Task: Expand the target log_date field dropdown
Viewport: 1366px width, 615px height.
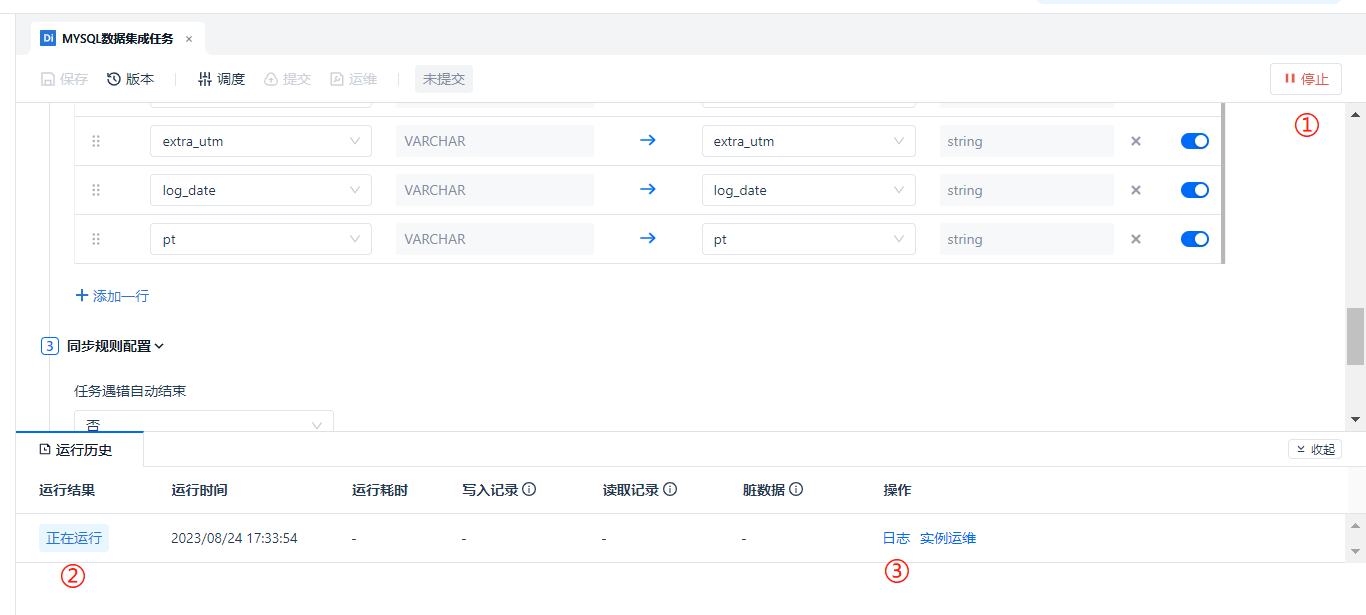Action: point(808,190)
